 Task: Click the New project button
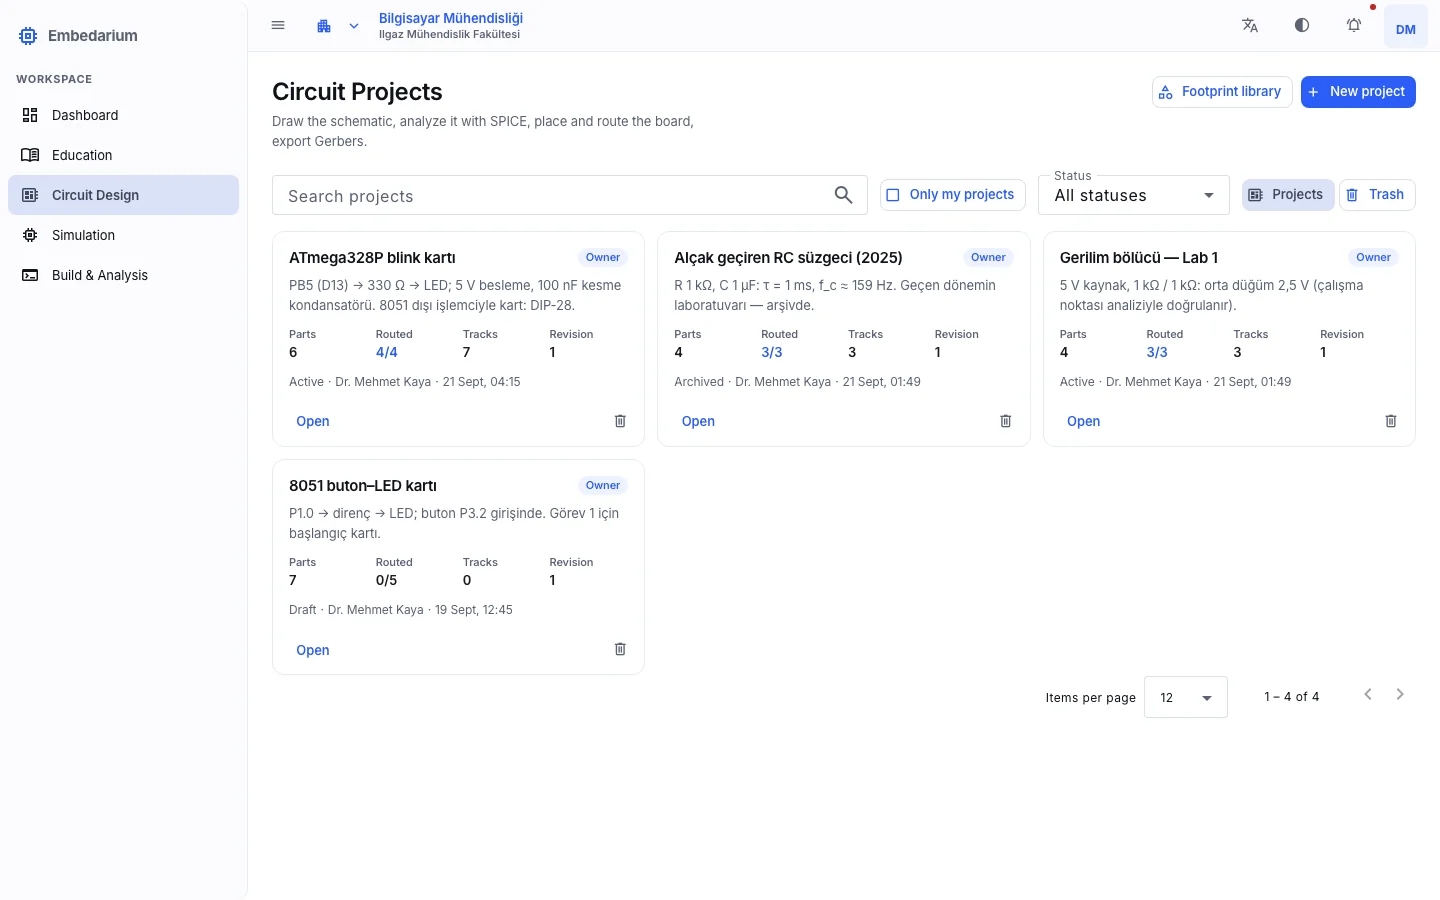(x=1358, y=92)
